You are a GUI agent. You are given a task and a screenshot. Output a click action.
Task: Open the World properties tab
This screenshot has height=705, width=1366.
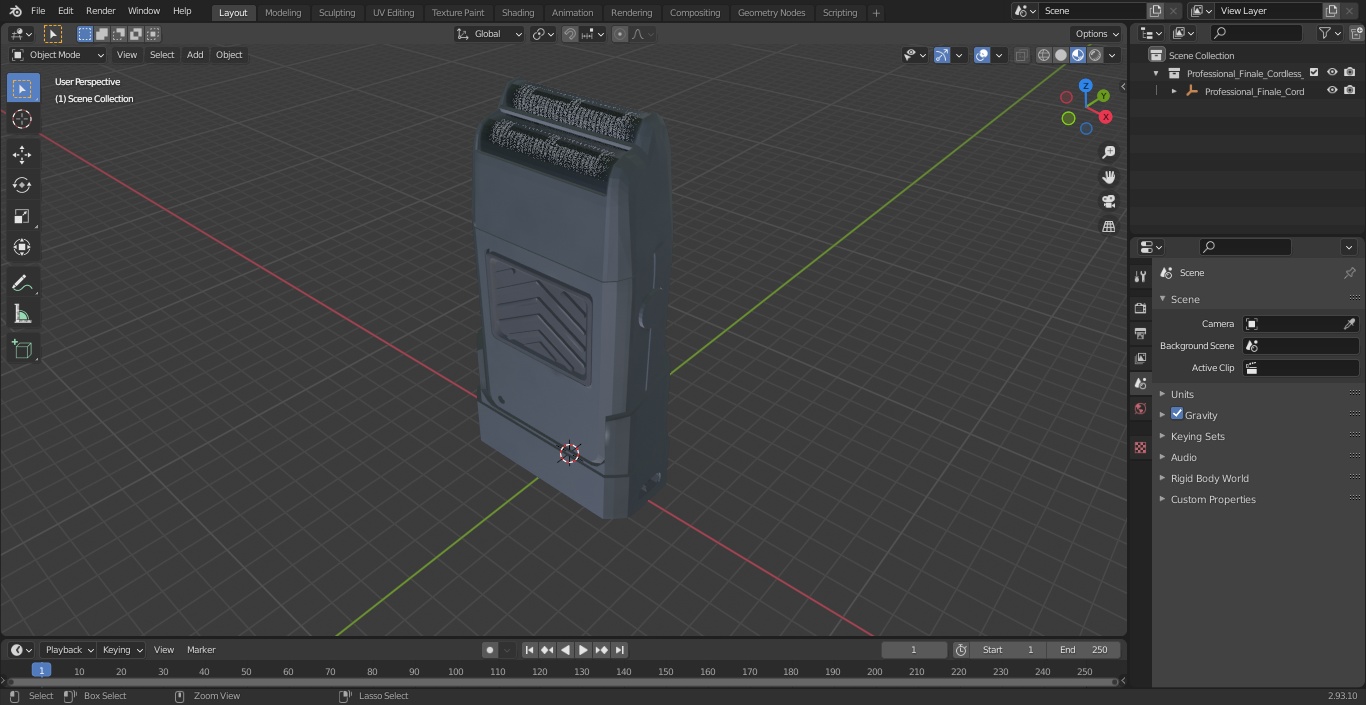(x=1140, y=408)
